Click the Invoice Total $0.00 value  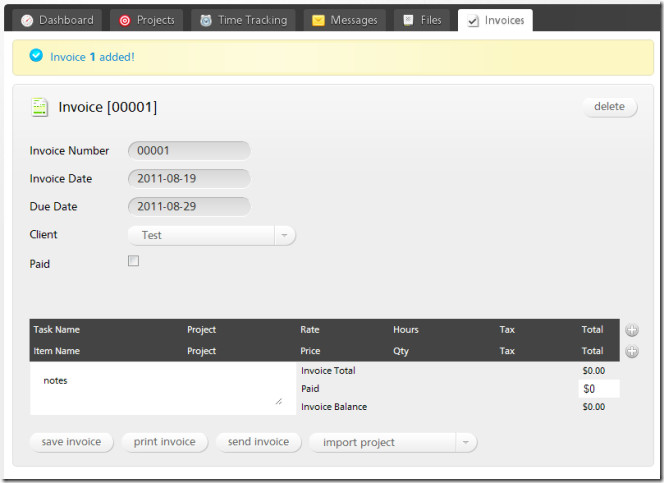[x=594, y=371]
